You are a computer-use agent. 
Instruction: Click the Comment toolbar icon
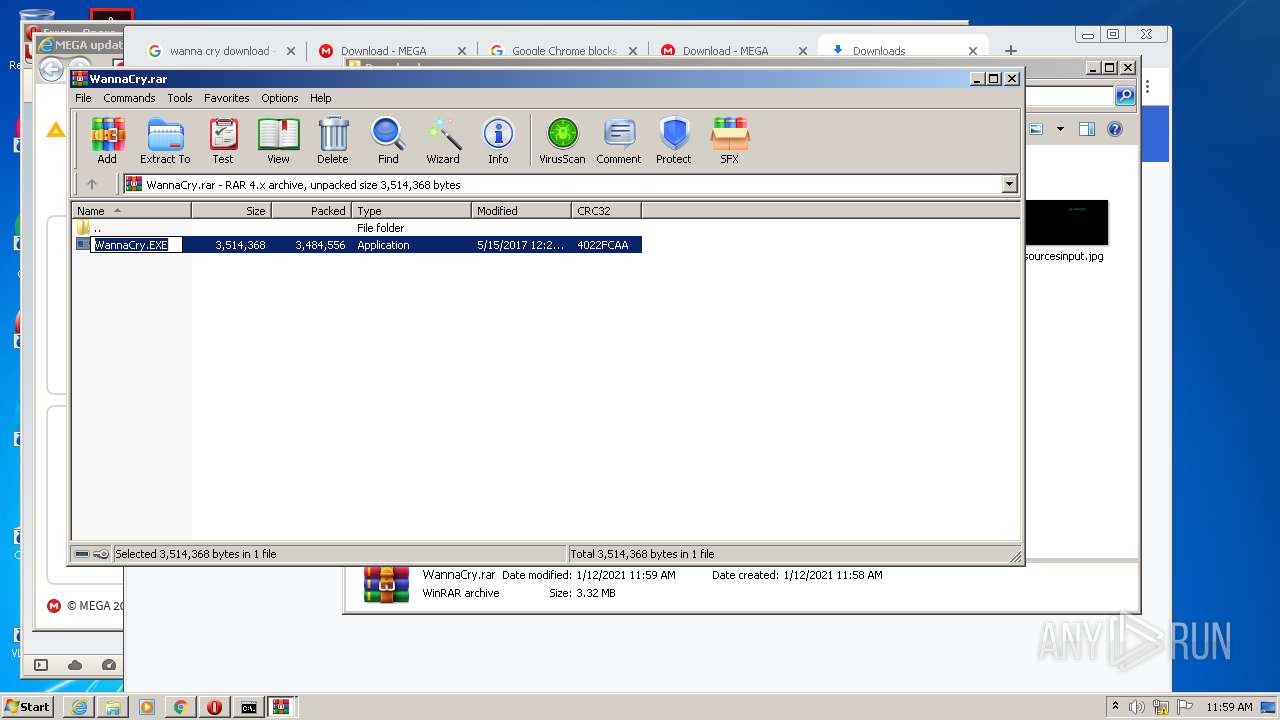(619, 141)
